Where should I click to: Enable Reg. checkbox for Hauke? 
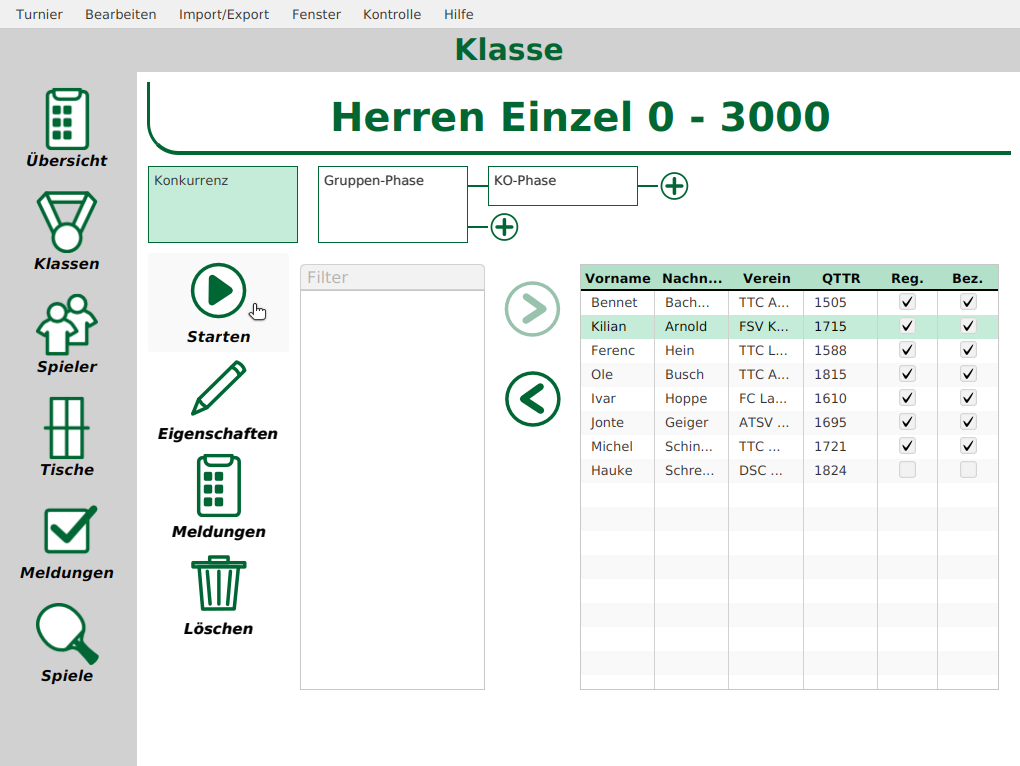pos(907,470)
